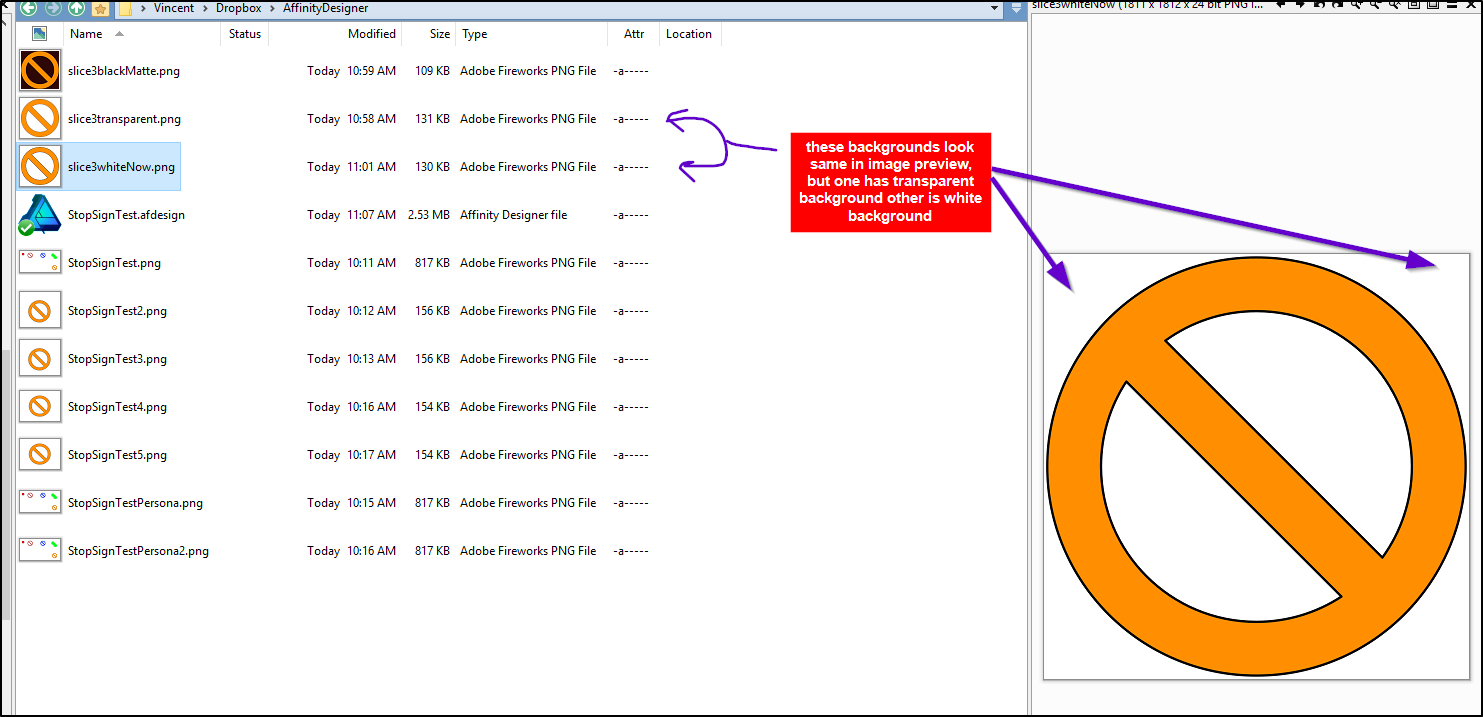This screenshot has width=1483, height=717.
Task: Click the folder icon in address bar
Action: pos(126,9)
